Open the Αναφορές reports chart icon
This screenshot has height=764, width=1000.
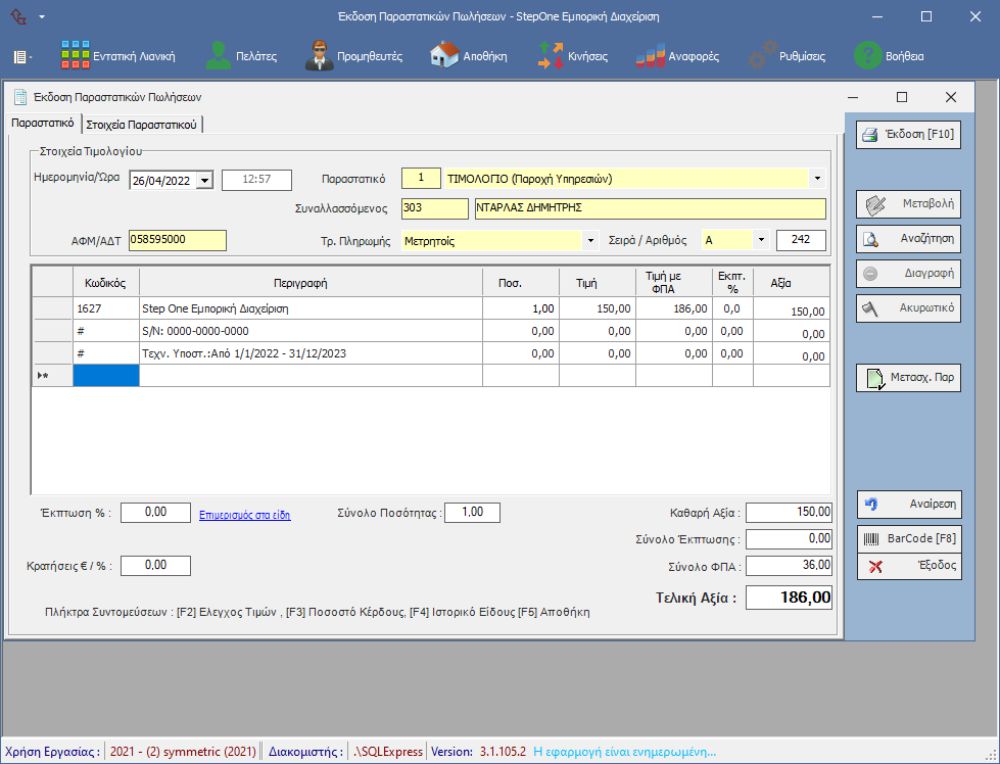651,56
